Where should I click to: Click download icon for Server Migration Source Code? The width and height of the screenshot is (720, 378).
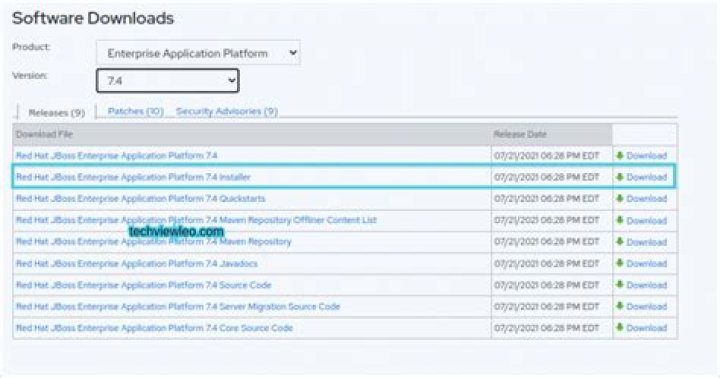tap(619, 306)
